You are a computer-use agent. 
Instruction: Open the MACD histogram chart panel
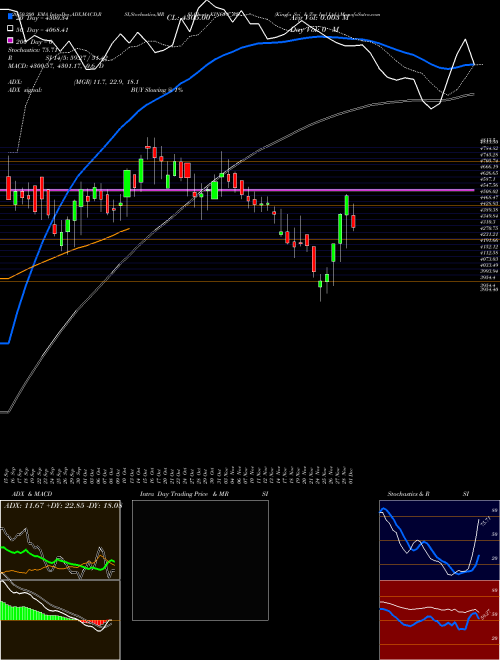60,620
